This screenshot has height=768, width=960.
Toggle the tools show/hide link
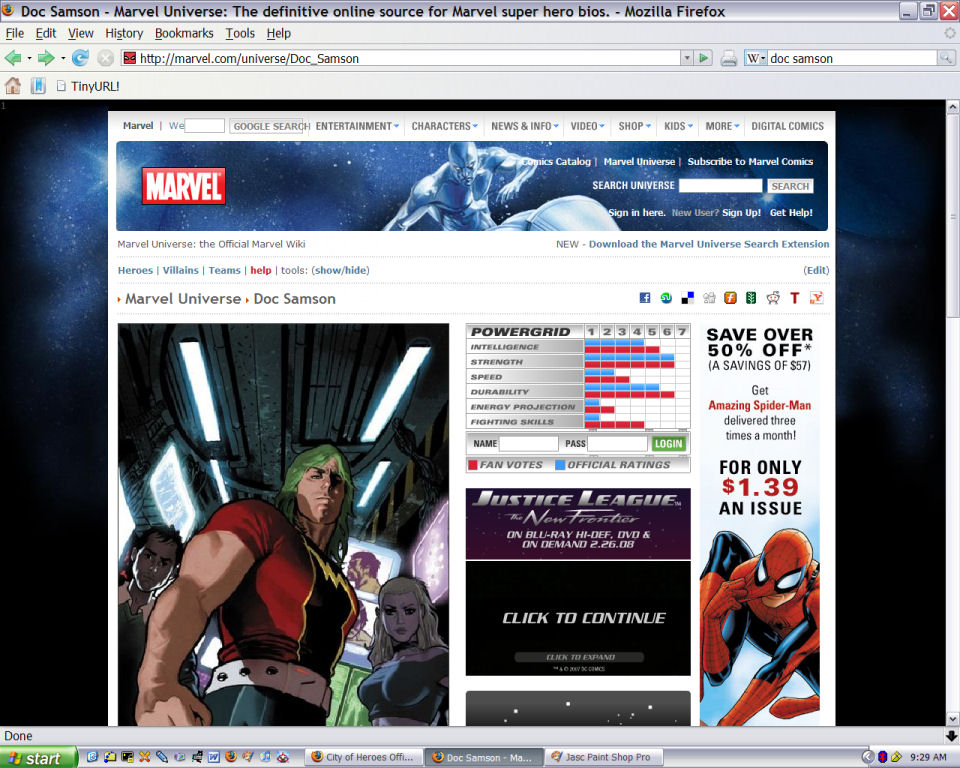[x=340, y=270]
